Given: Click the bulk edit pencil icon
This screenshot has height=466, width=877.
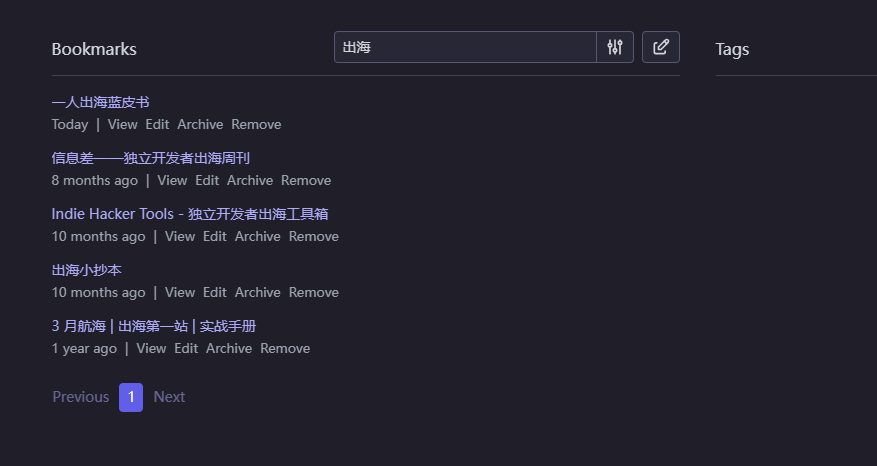Looking at the screenshot, I should point(661,47).
